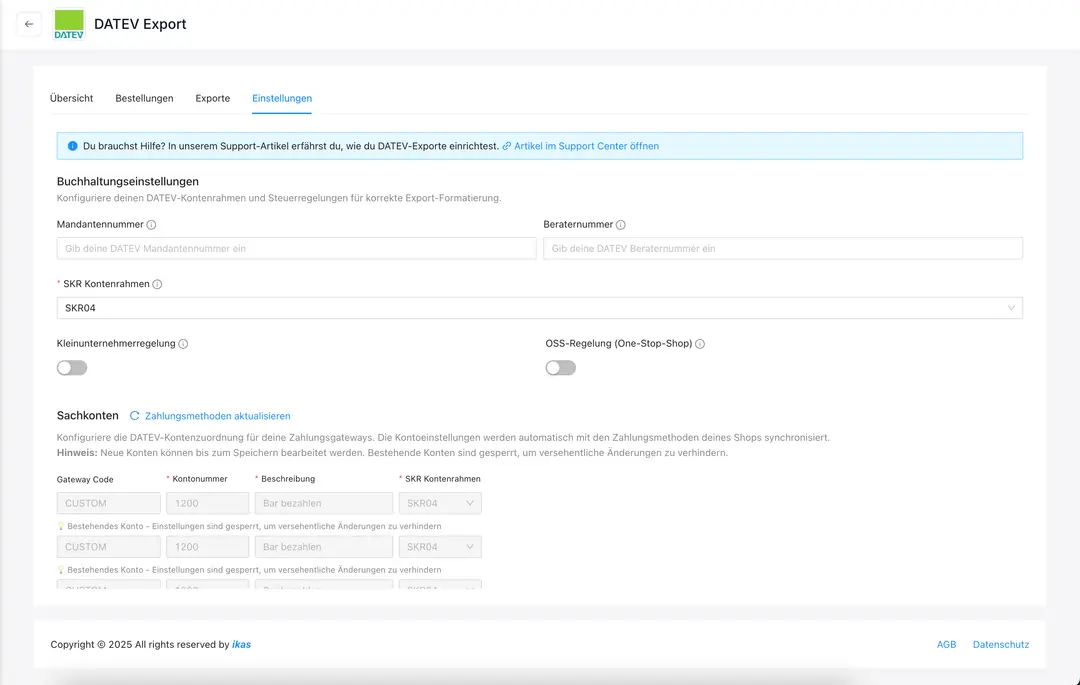Click the refresh icon beside Sachkonten
Screen dimensions: 1080x685
pos(135,416)
